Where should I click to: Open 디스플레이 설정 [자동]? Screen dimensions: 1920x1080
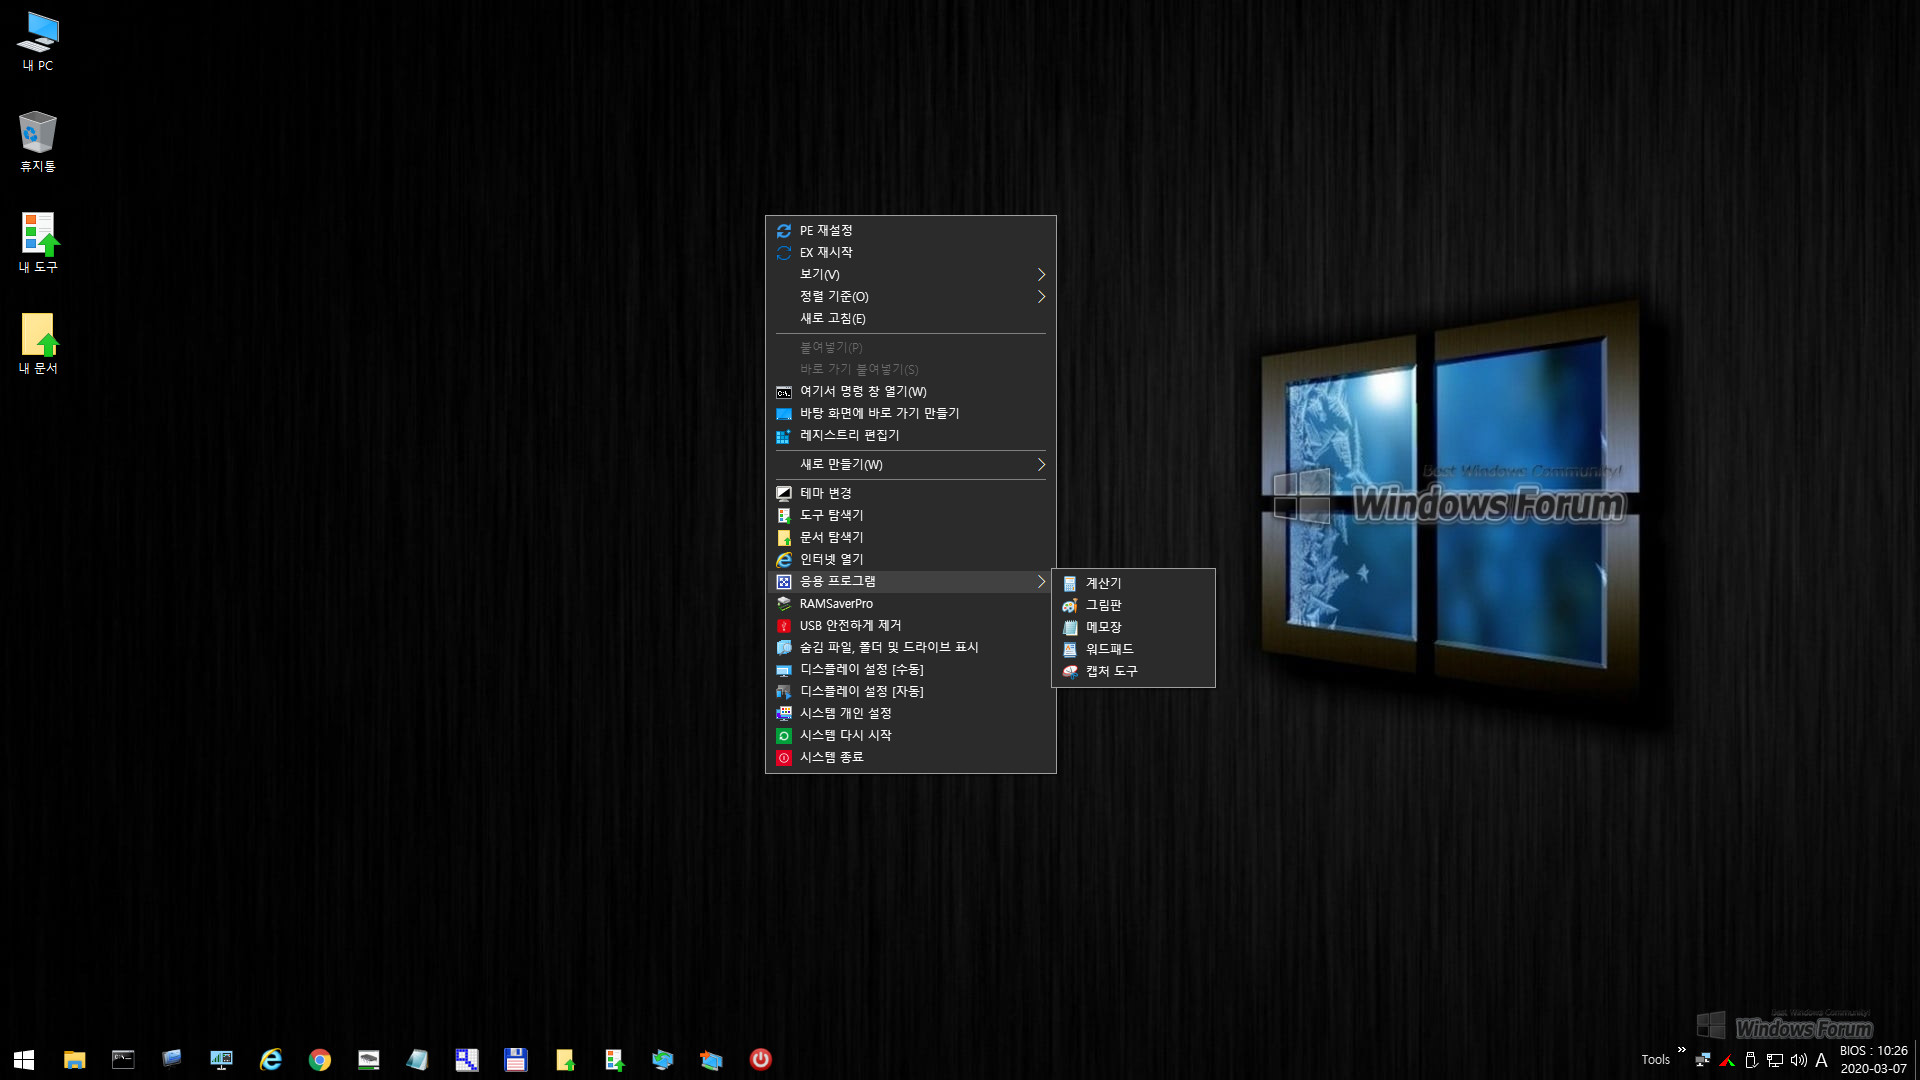tap(911, 691)
